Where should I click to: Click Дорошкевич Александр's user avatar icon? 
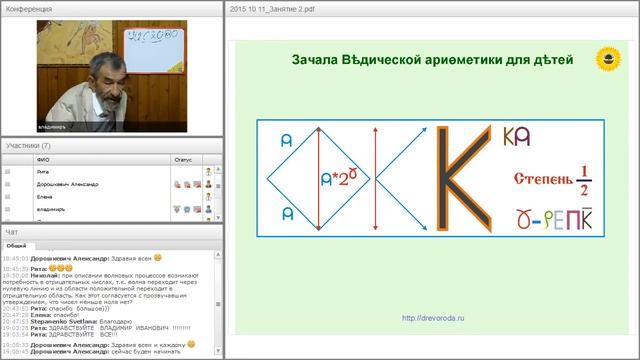pos(209,184)
